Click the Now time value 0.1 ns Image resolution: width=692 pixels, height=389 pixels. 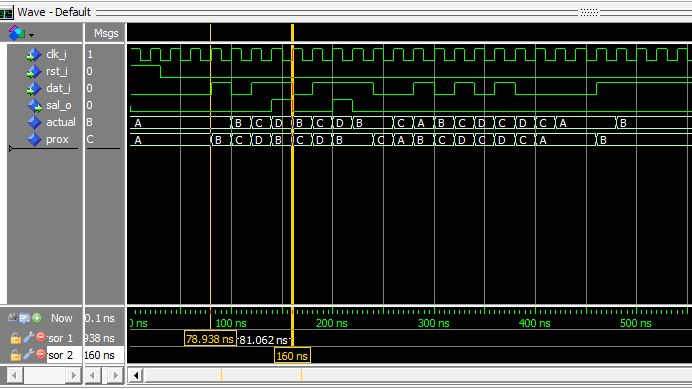(100, 318)
